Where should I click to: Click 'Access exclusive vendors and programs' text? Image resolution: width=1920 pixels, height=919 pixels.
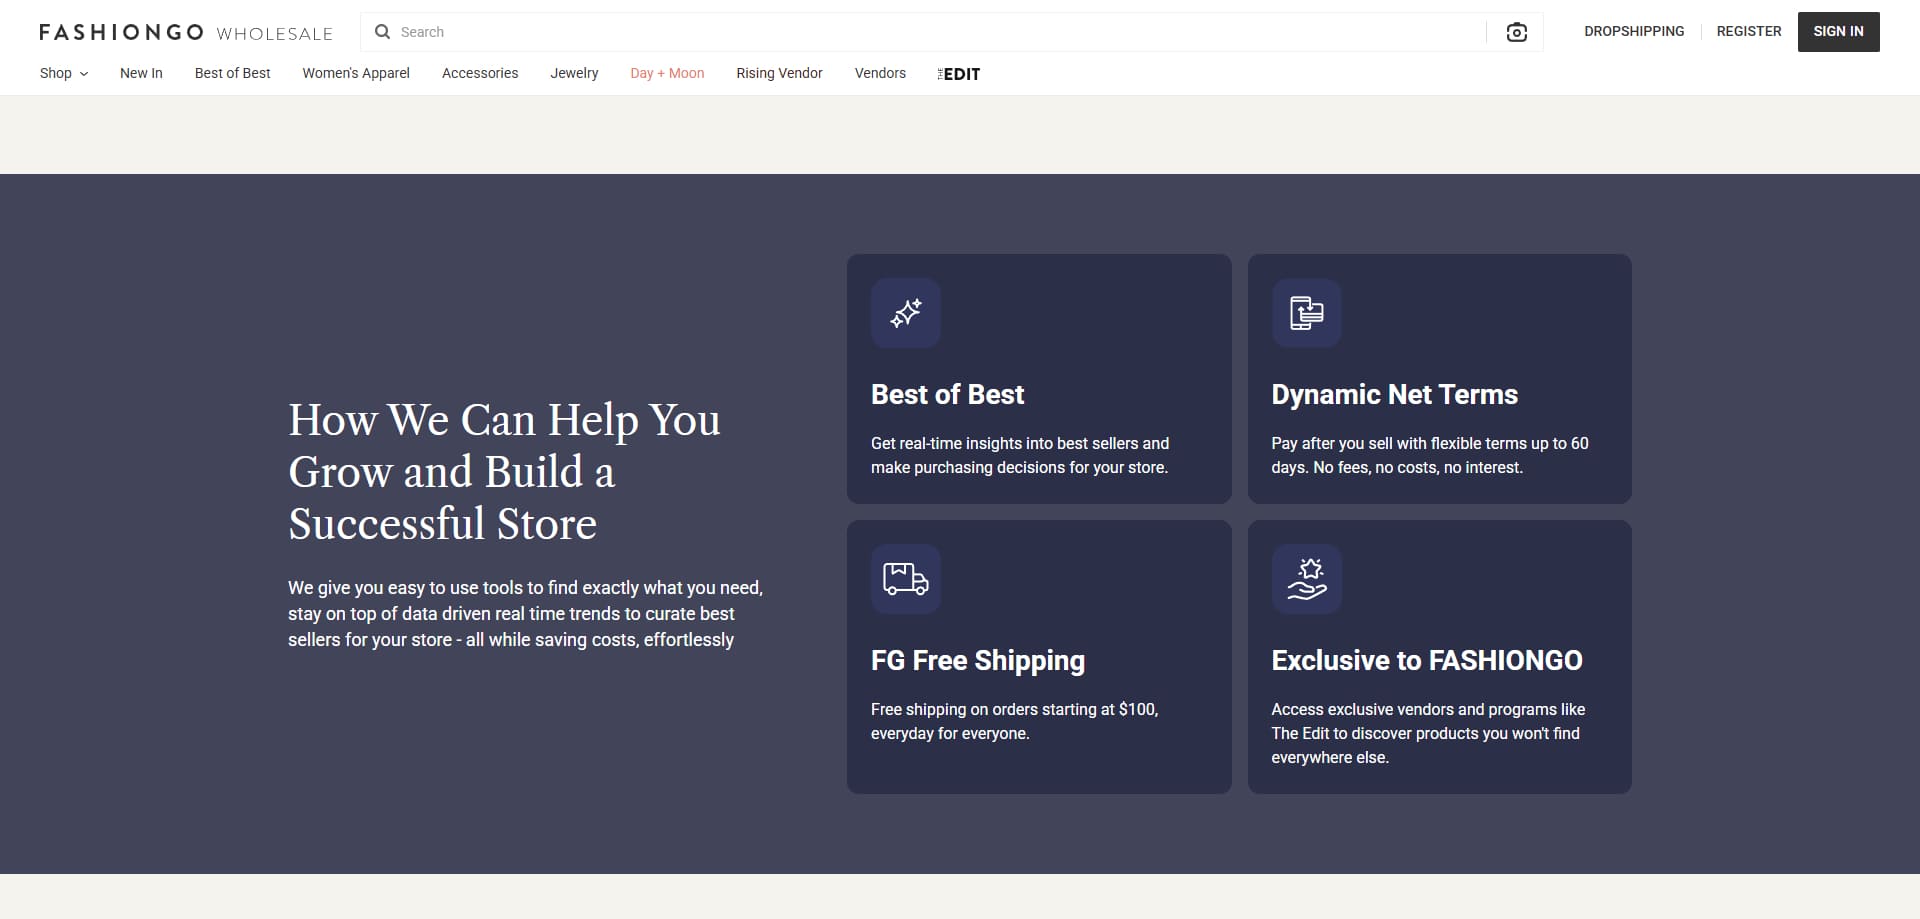point(1428,733)
